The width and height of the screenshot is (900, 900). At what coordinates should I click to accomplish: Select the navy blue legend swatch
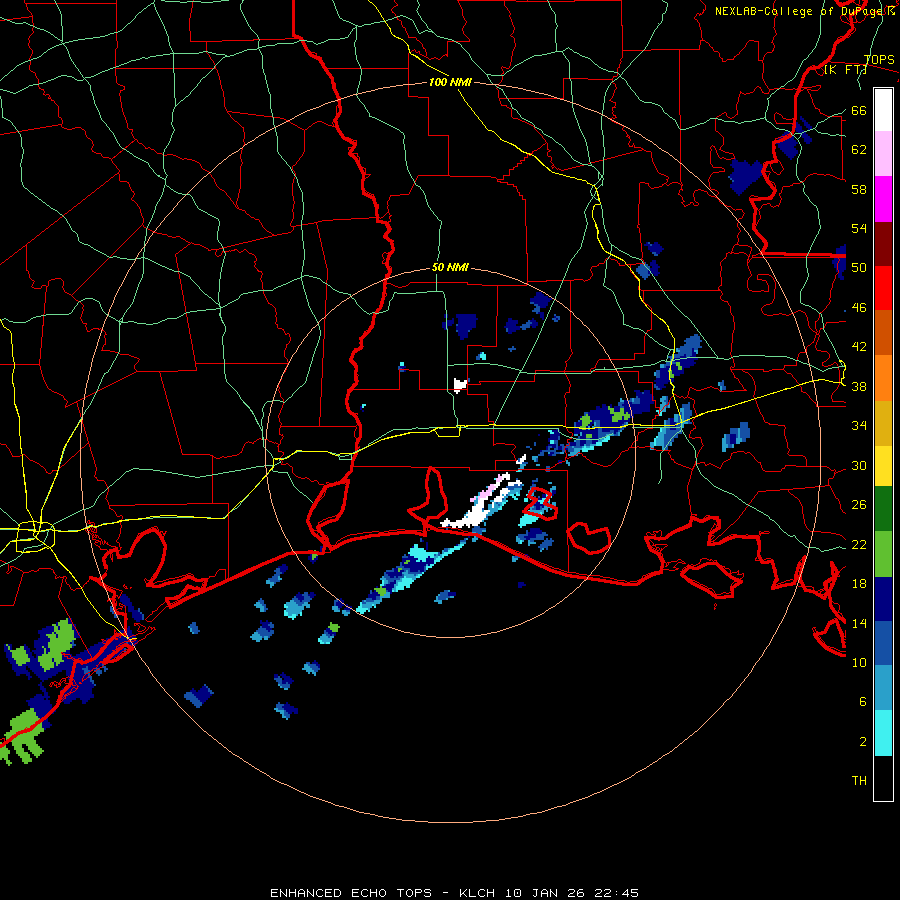883,599
